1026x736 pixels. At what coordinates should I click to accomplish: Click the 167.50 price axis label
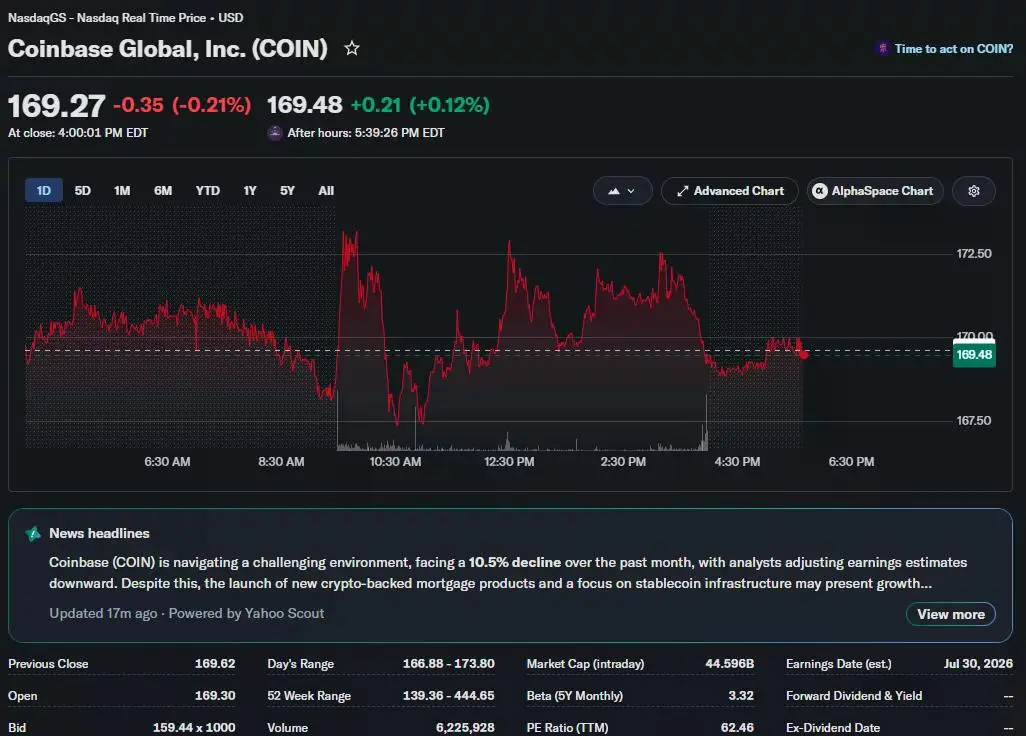click(x=974, y=421)
